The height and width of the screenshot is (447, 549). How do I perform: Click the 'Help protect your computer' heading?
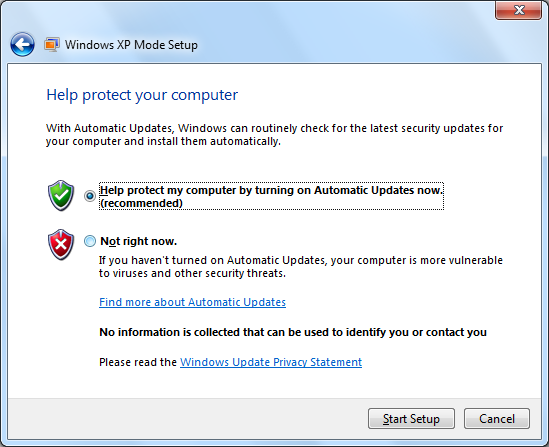142,95
